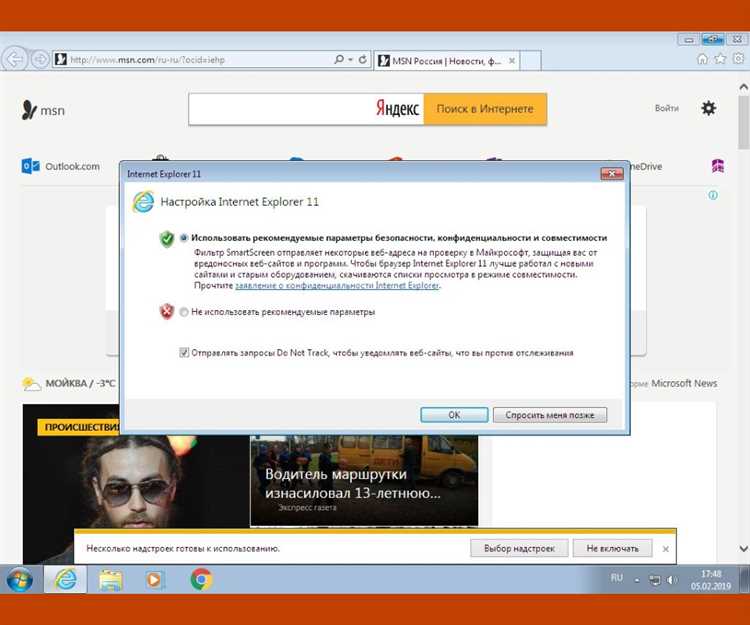Open the Internet Explorer privacy statement link

pos(337,286)
